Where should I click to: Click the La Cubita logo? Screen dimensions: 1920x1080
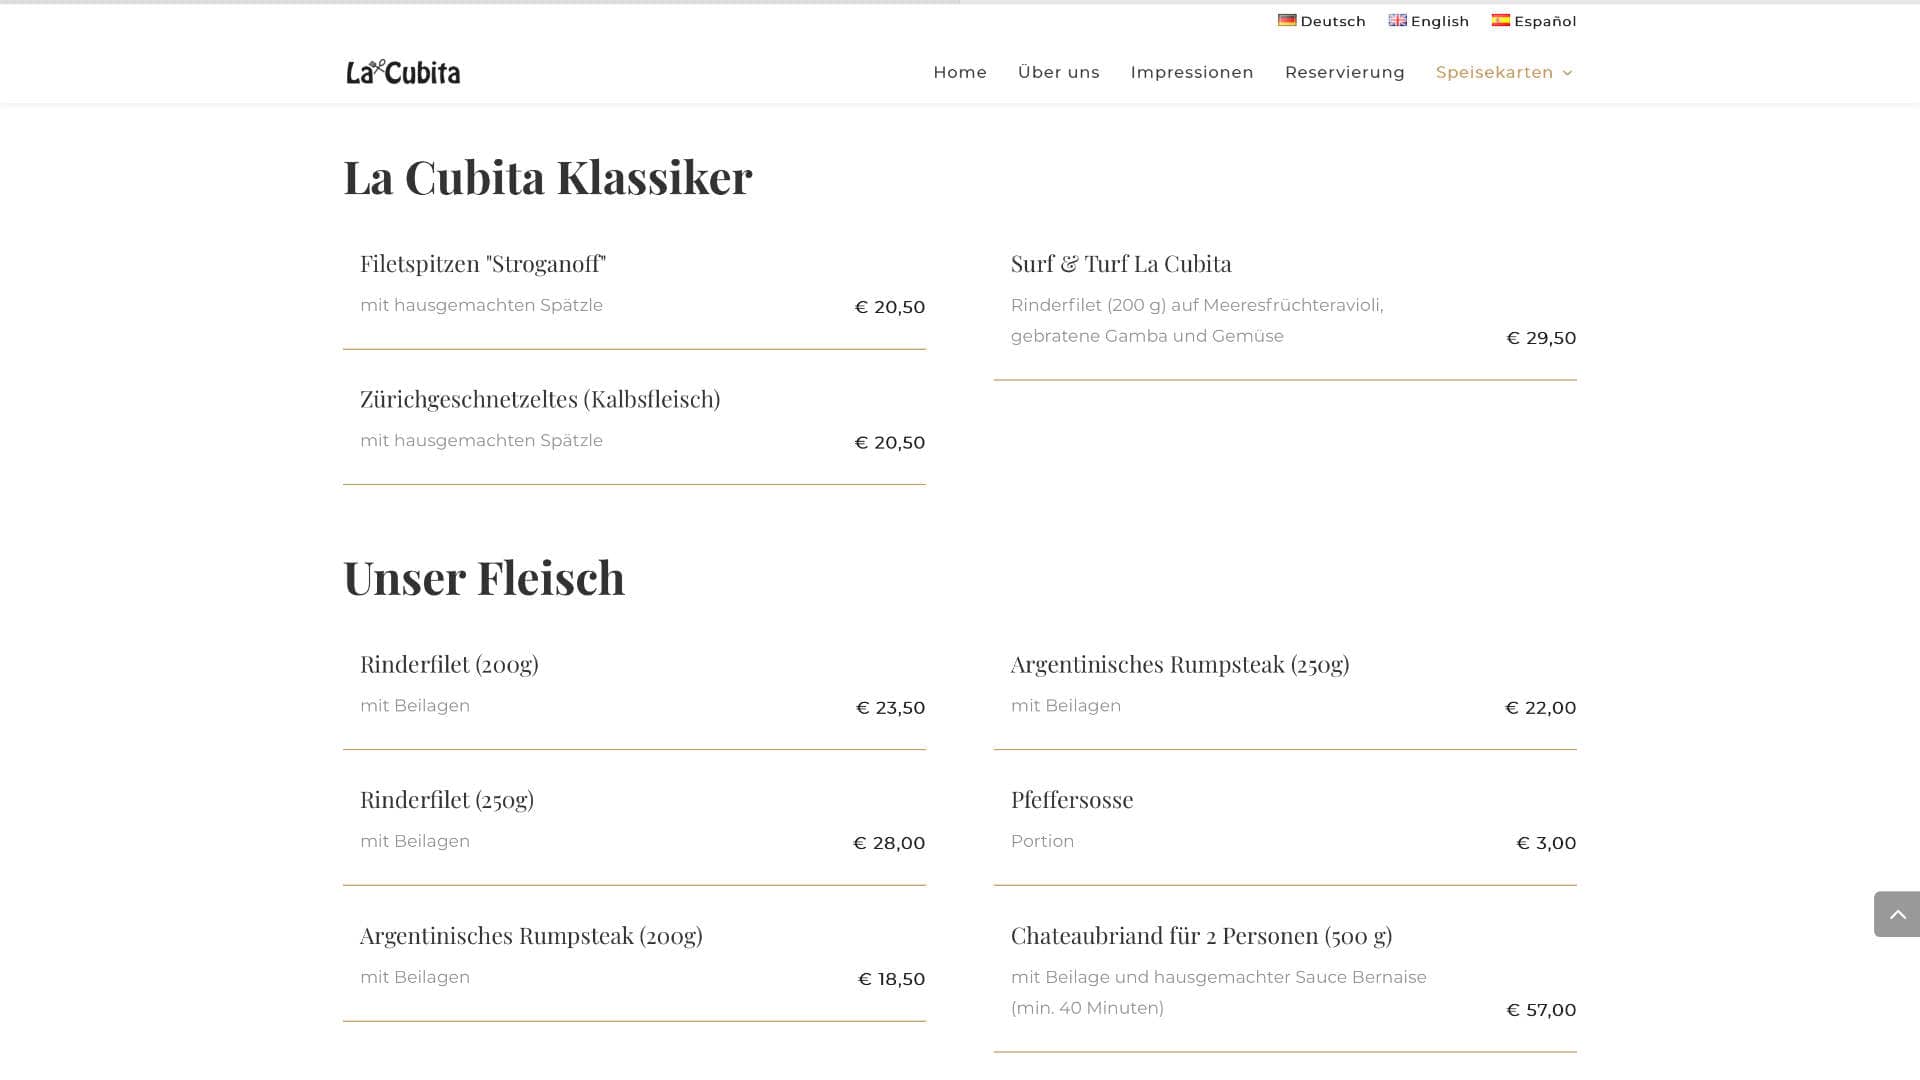tap(403, 72)
